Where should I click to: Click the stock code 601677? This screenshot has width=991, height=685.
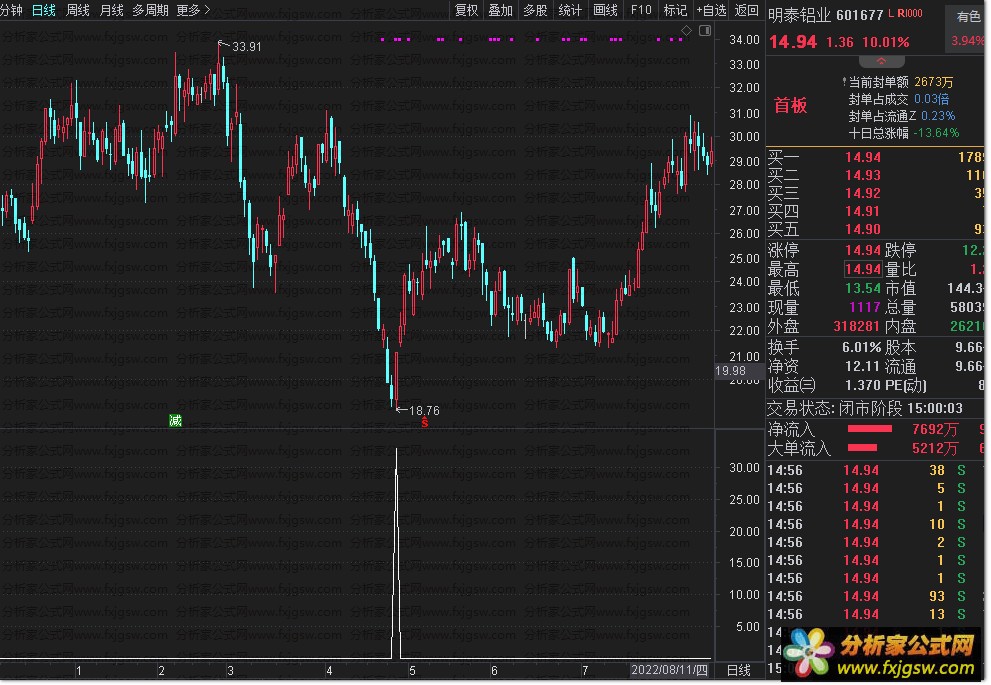coord(860,15)
